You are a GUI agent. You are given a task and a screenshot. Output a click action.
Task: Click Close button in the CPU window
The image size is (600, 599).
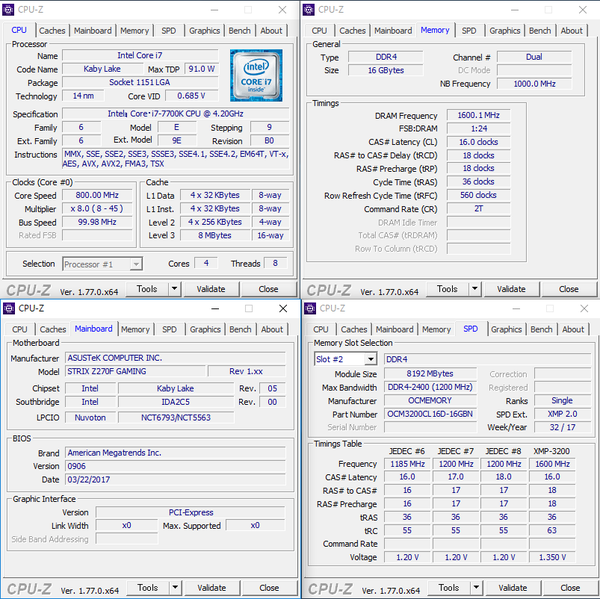pyautogui.click(x=268, y=289)
